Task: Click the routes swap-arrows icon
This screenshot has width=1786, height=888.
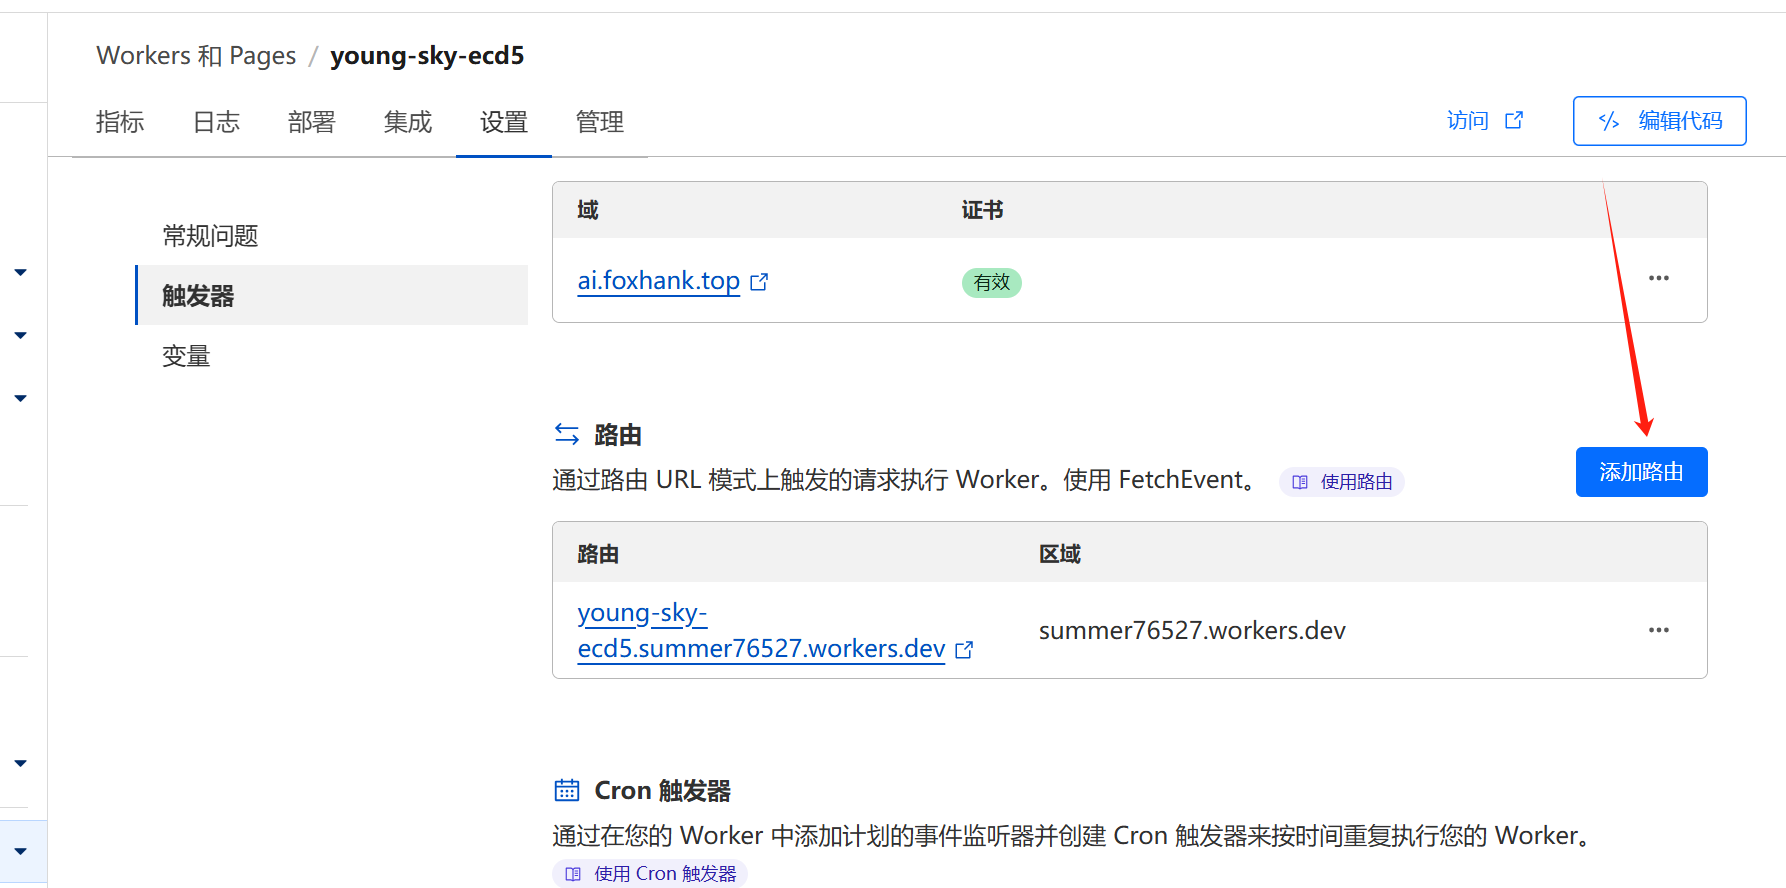Action: 567,434
